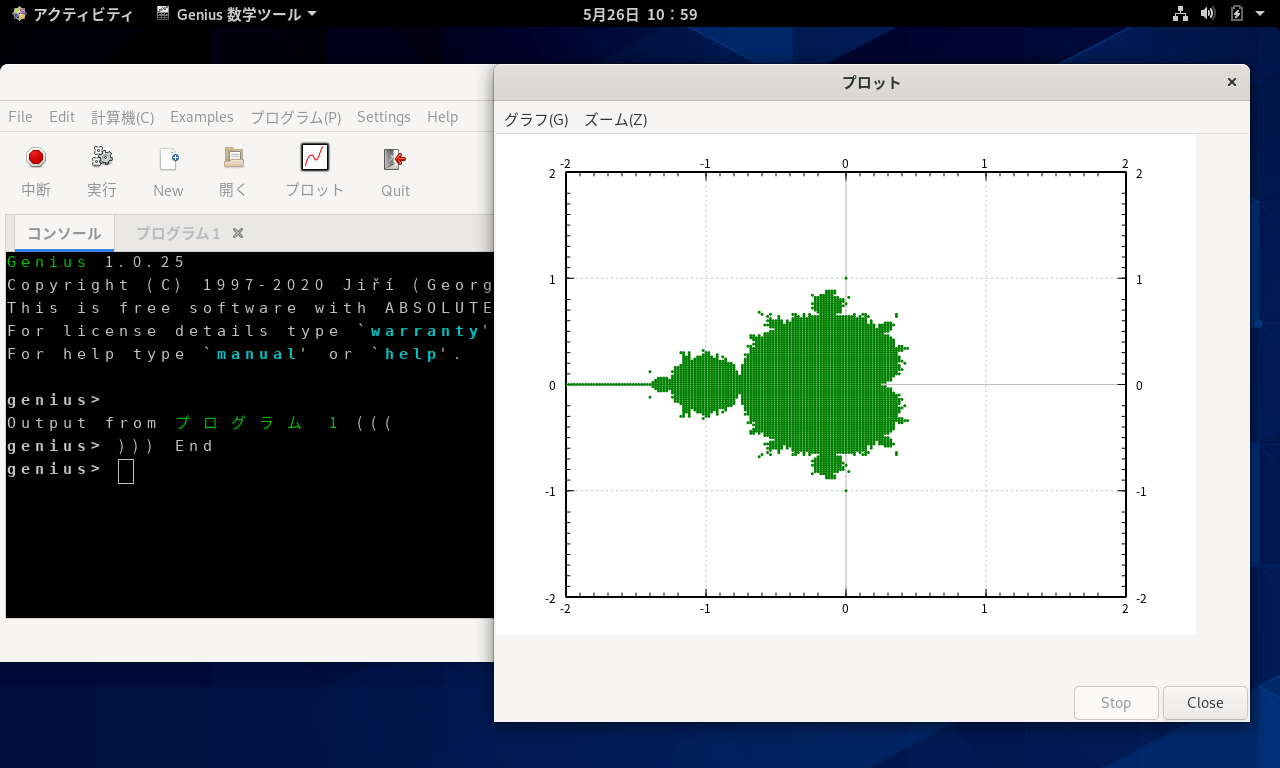This screenshot has height=768, width=1280.
Task: Open アクティビティ overview
Action: pyautogui.click(x=83, y=14)
